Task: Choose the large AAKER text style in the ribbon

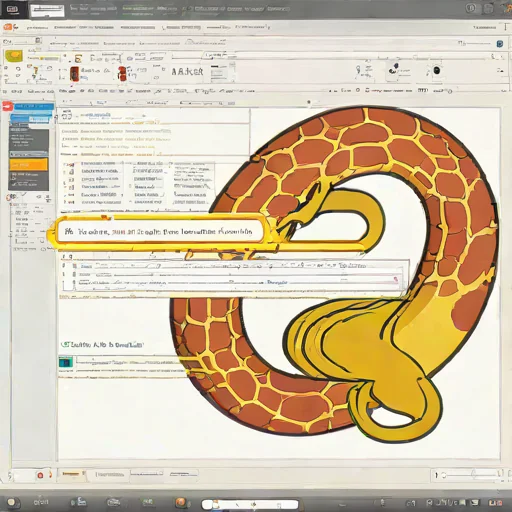Action: click(187, 71)
